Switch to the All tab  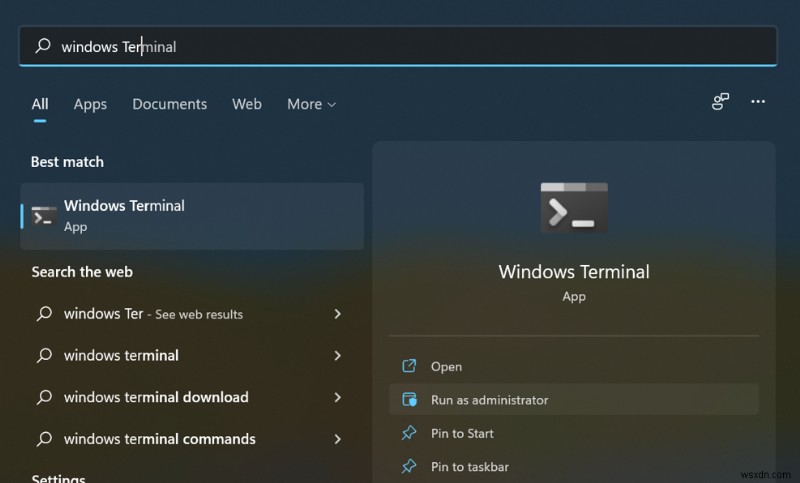tap(40, 104)
